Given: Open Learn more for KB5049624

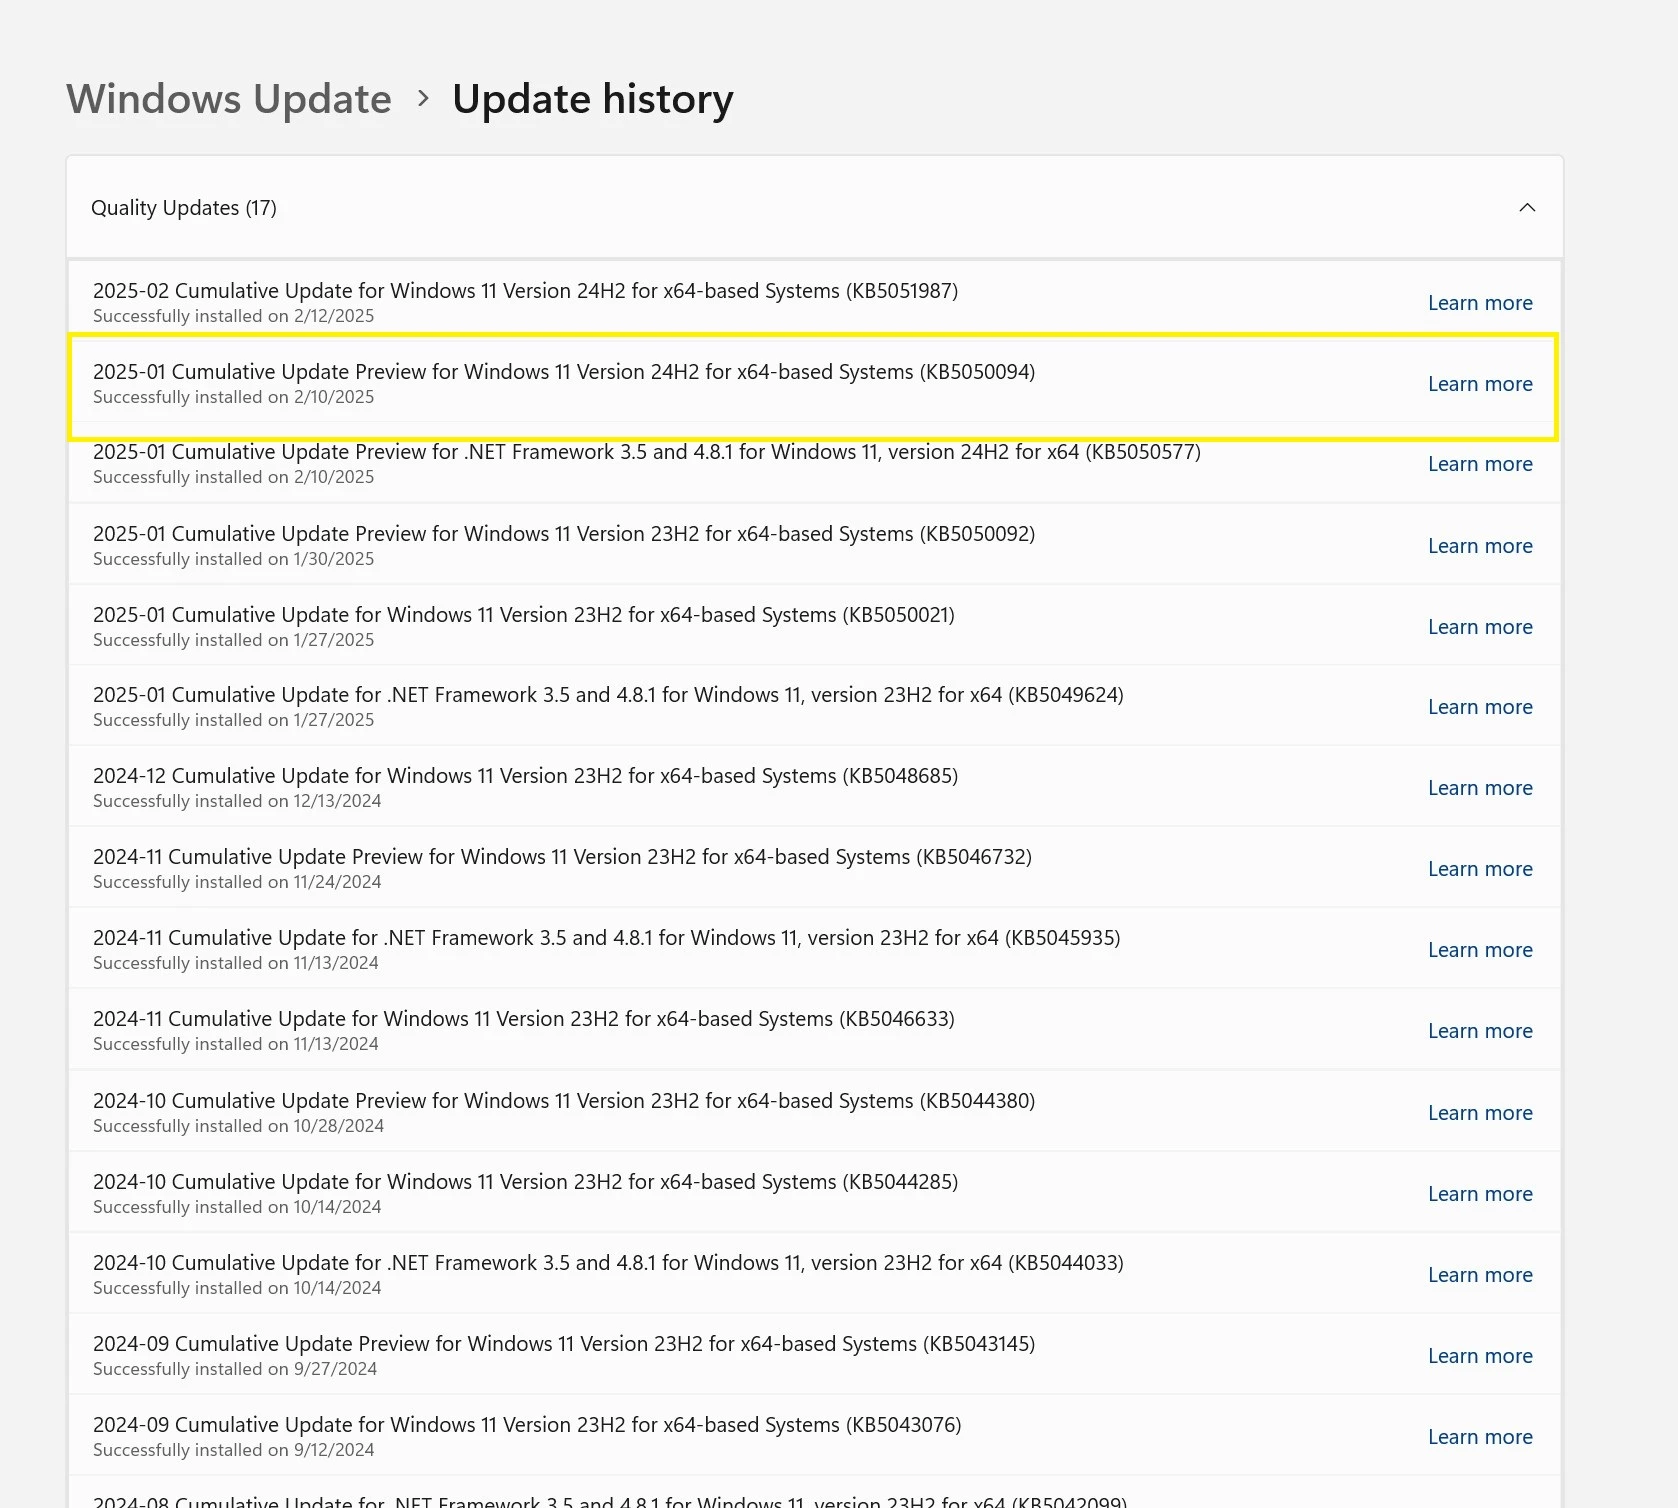Looking at the screenshot, I should tap(1480, 707).
